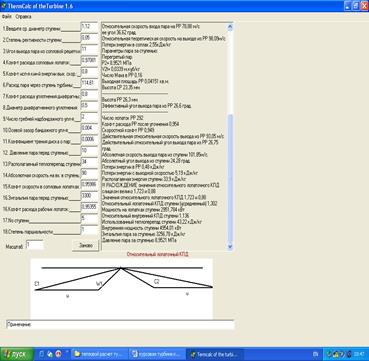Click the Пуск start button
The height and width of the screenshot is (361, 369).
(17, 354)
